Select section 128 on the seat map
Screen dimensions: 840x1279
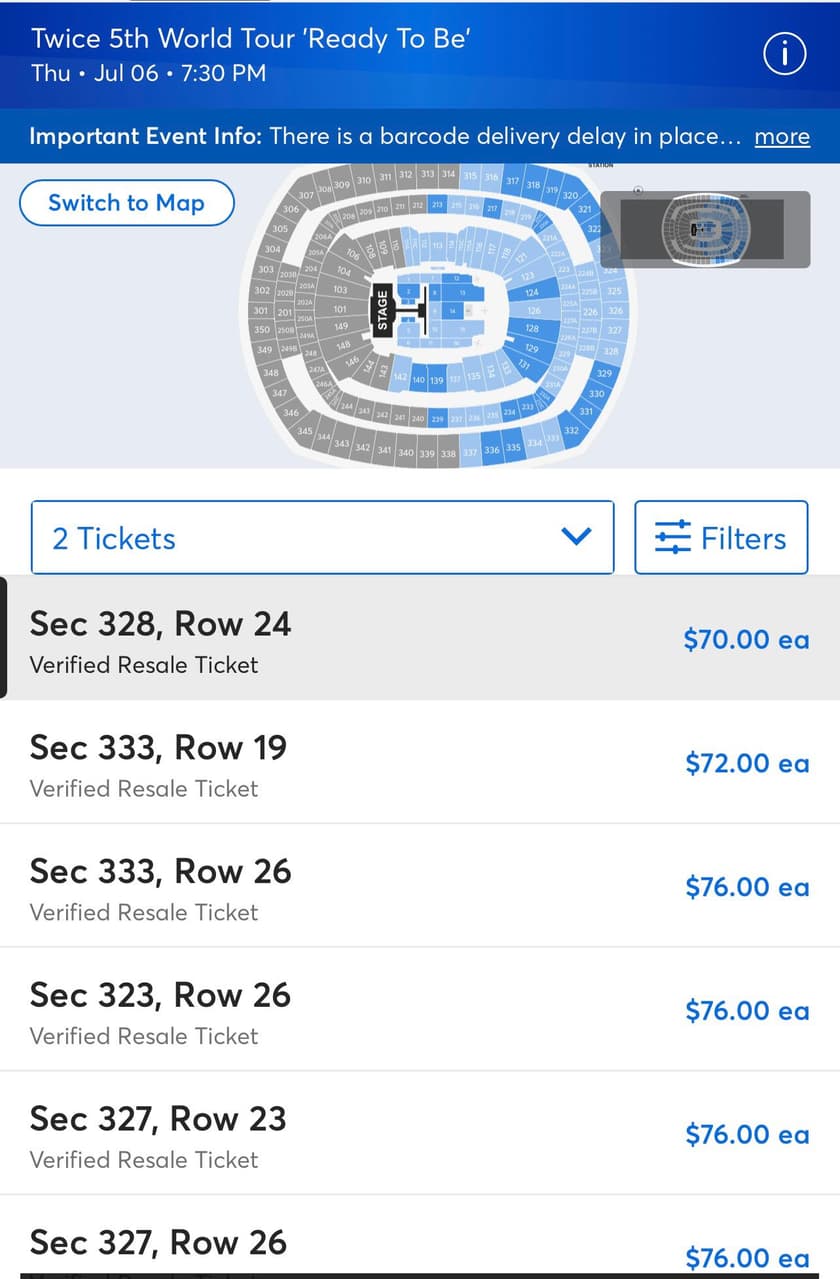[x=532, y=328]
